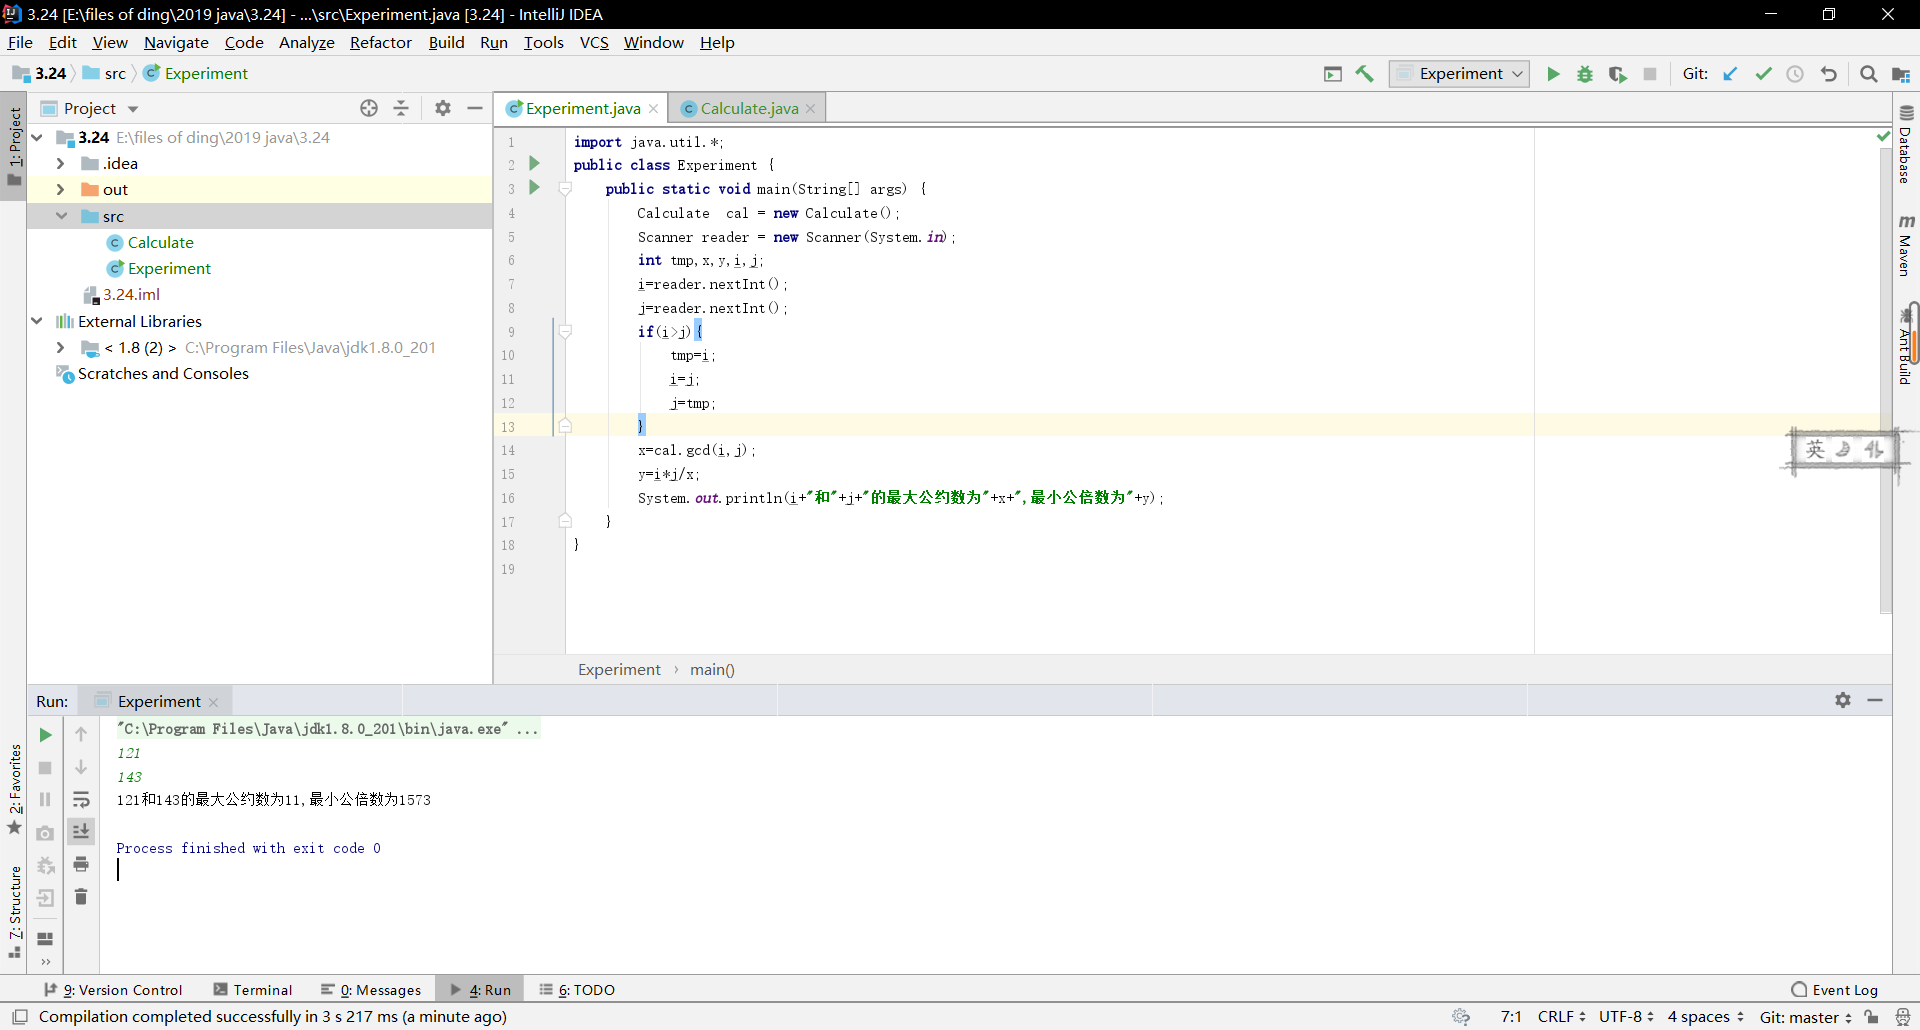The height and width of the screenshot is (1030, 1920).
Task: Print the console output icon
Action: [x=81, y=864]
